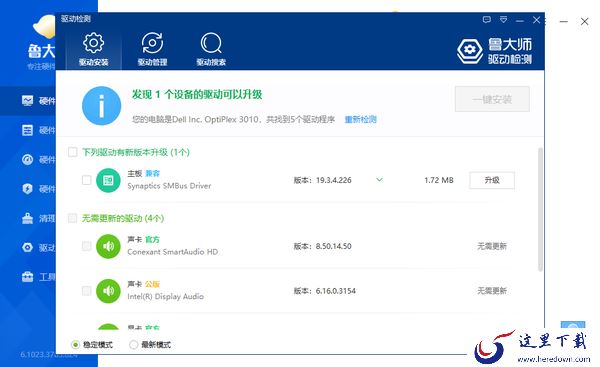Expand the version 19.3.4.226 dropdown arrow
The width and height of the screenshot is (600, 367).
(x=379, y=179)
